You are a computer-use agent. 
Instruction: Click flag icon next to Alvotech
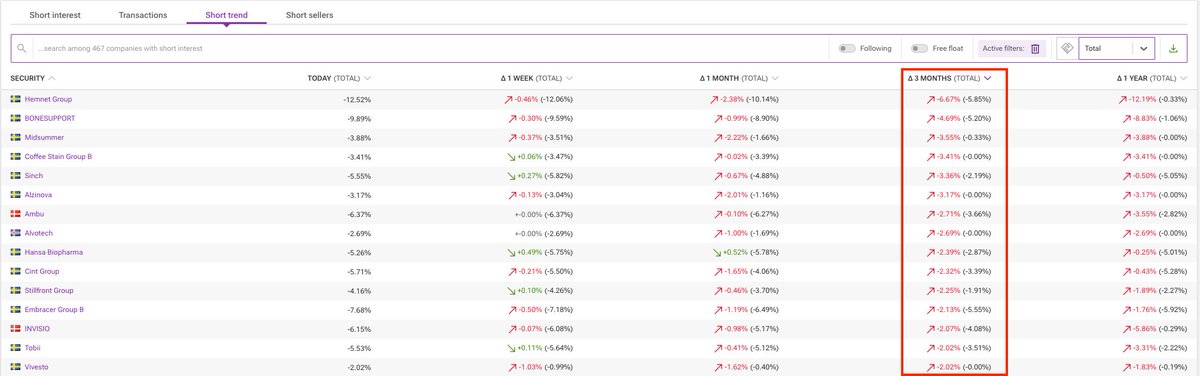[x=15, y=233]
